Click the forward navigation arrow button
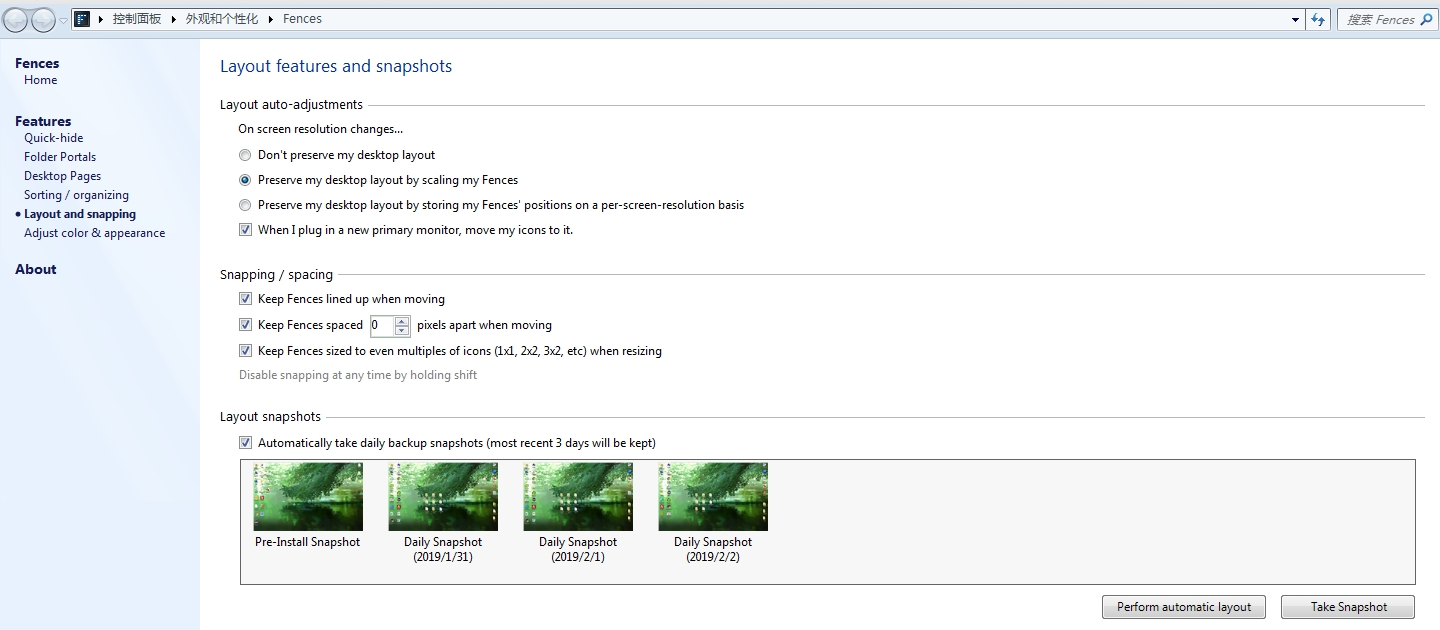Screen dimensions: 1440x630 (43, 19)
